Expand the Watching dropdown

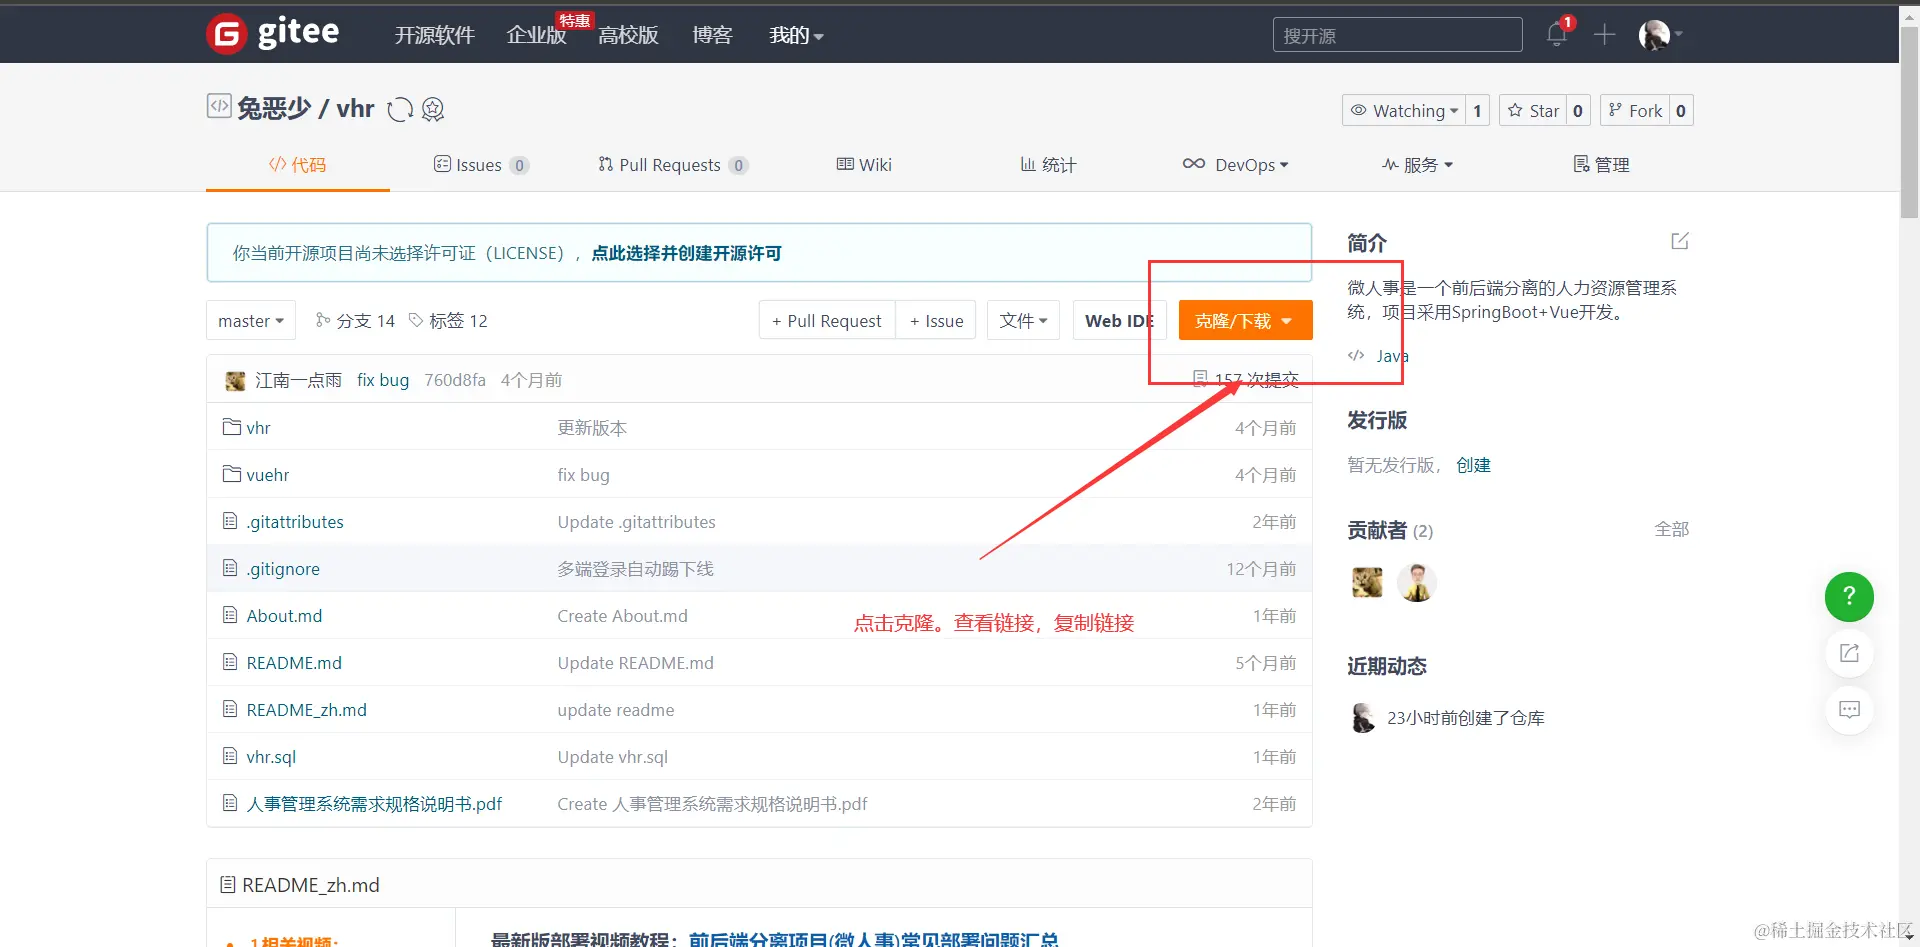pyautogui.click(x=1403, y=110)
